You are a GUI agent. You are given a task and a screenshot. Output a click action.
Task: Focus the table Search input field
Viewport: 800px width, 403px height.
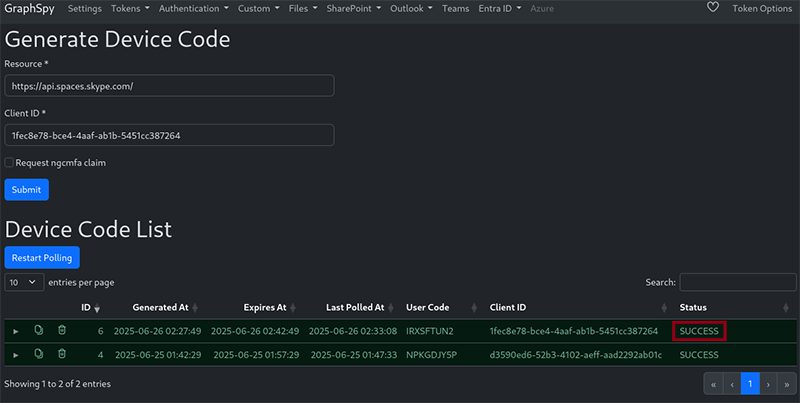point(736,282)
